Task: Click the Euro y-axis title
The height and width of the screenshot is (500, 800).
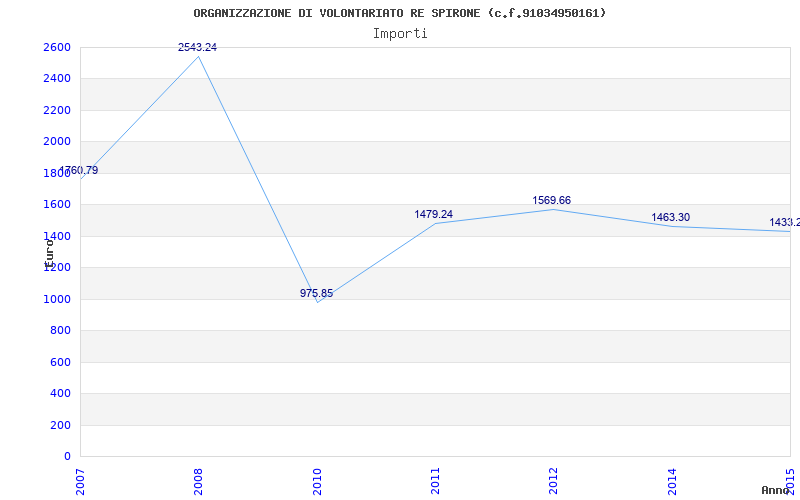Action: click(x=49, y=250)
